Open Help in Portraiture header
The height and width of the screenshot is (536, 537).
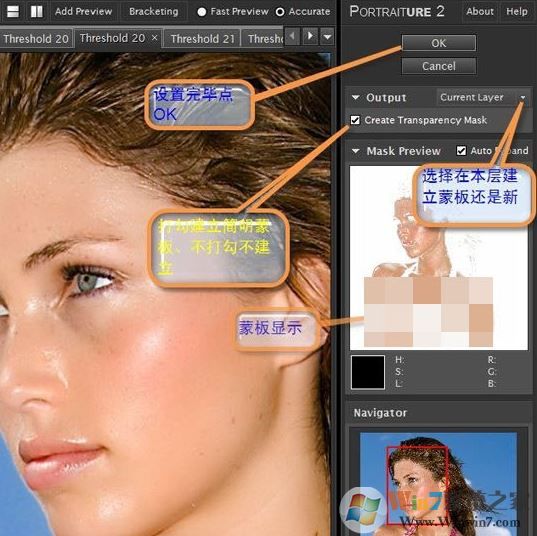click(516, 11)
